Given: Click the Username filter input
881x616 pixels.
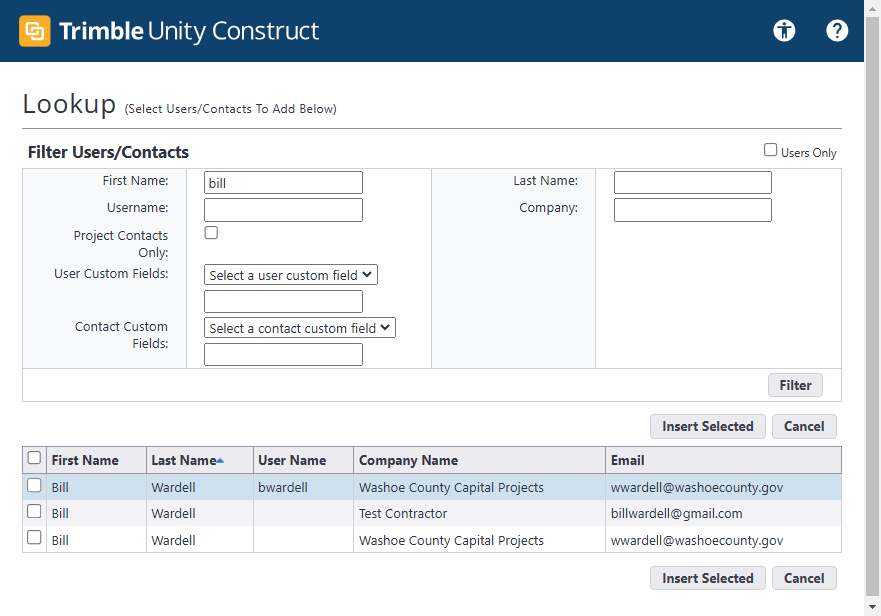Looking at the screenshot, I should tap(283, 210).
